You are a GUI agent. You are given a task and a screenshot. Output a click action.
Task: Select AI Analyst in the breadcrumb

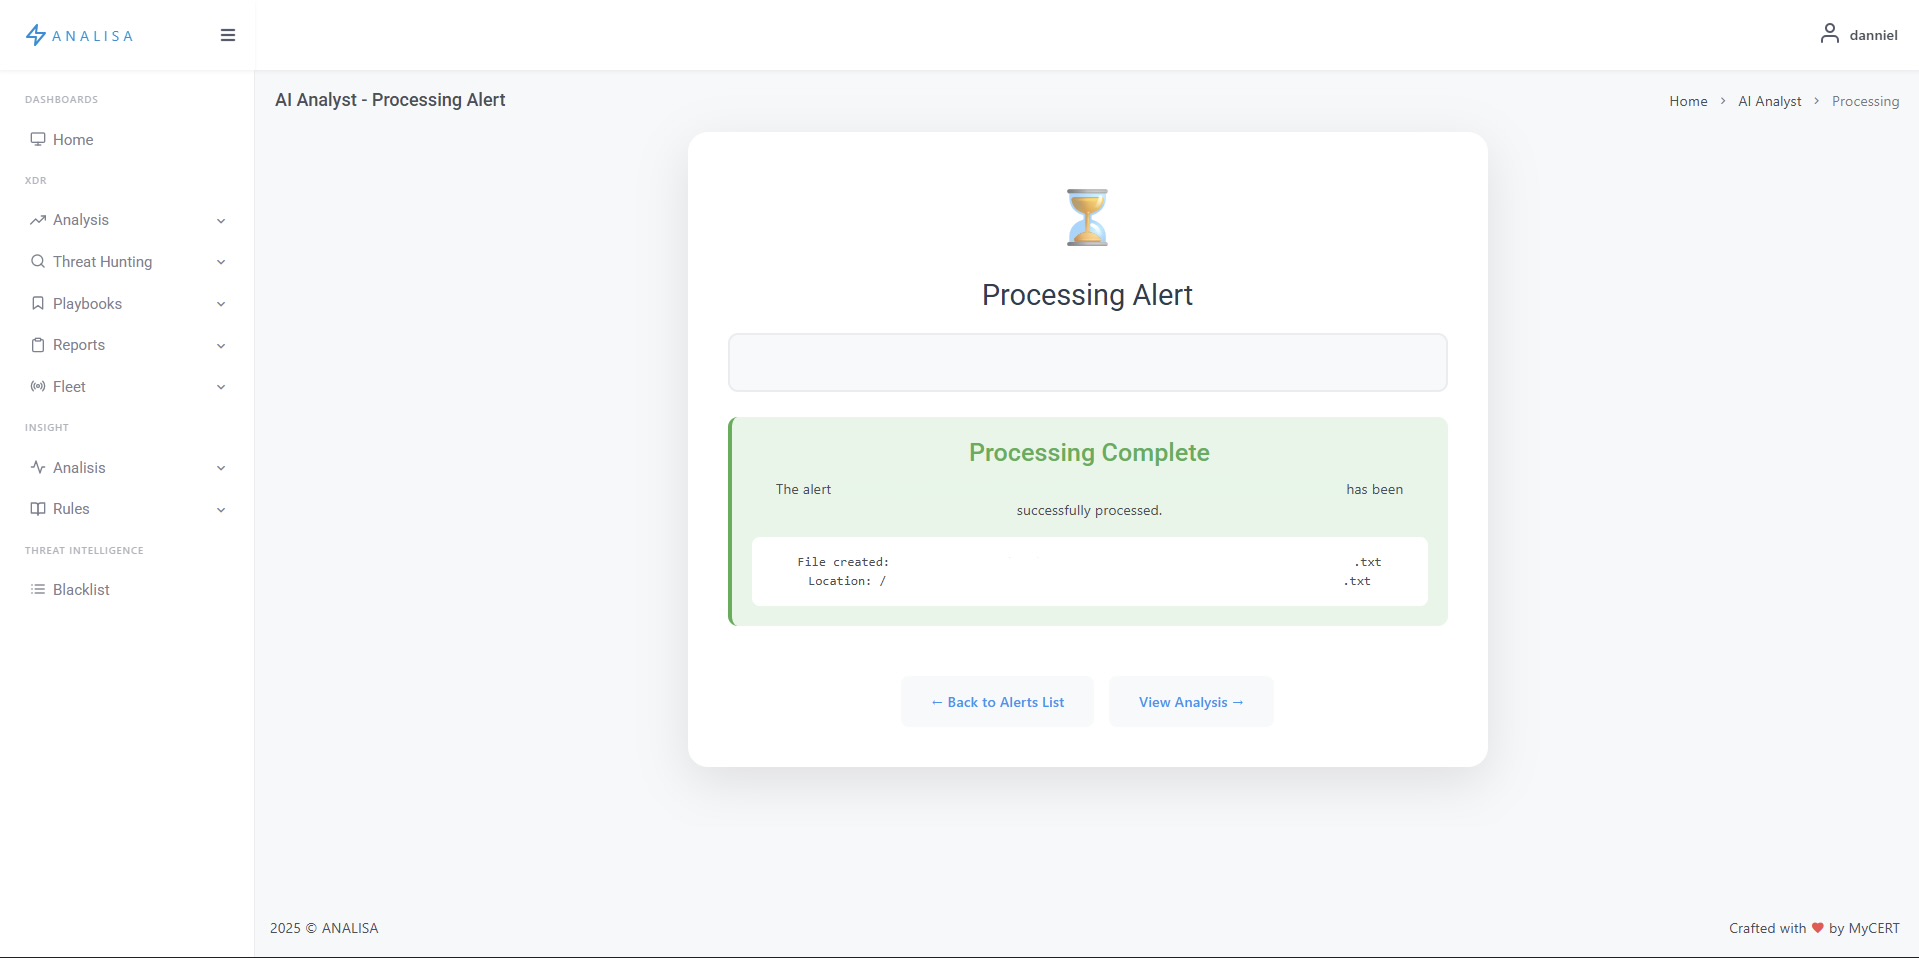coord(1771,100)
